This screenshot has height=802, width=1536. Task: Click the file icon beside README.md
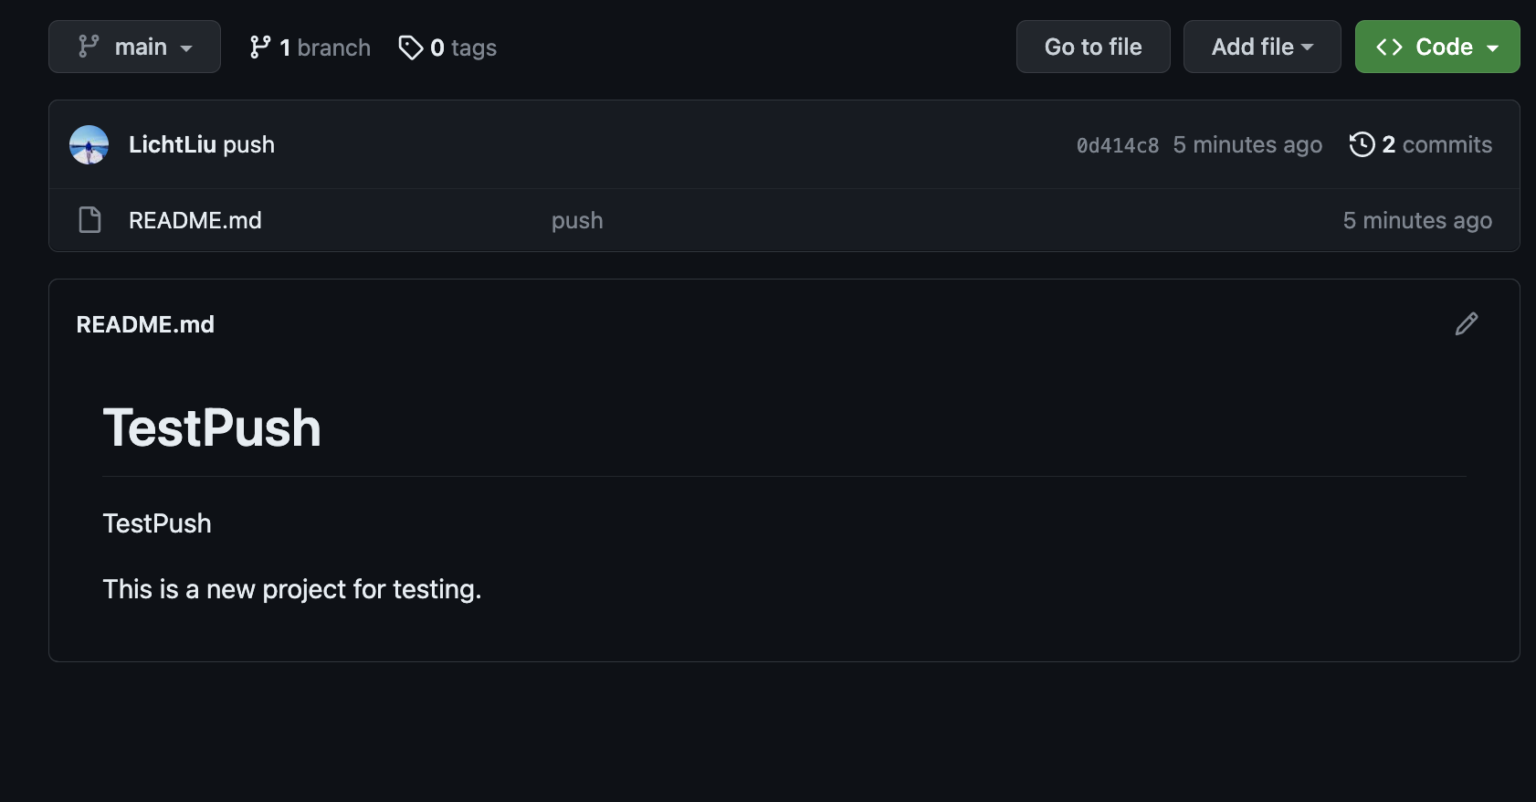click(89, 220)
